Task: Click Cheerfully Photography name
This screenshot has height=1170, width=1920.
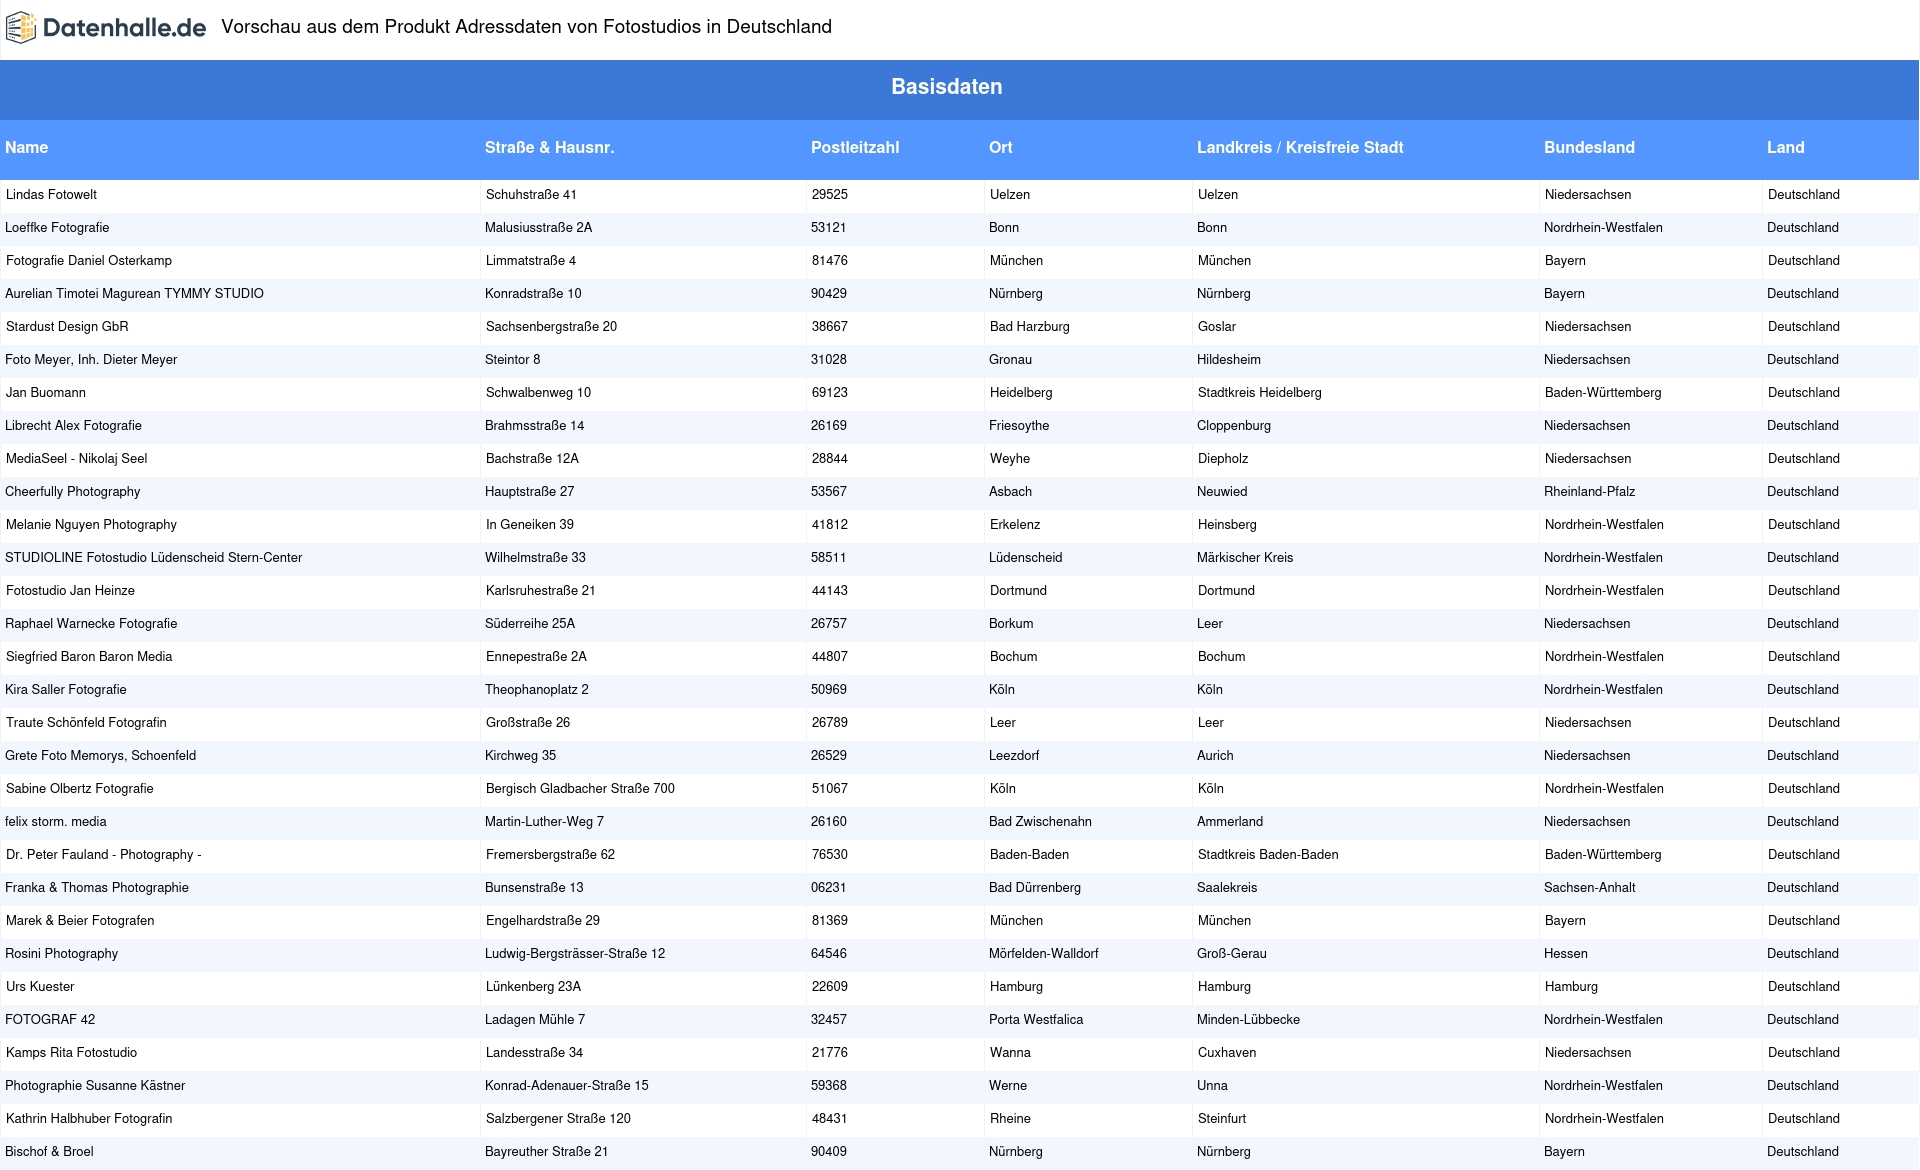Action: (x=72, y=491)
